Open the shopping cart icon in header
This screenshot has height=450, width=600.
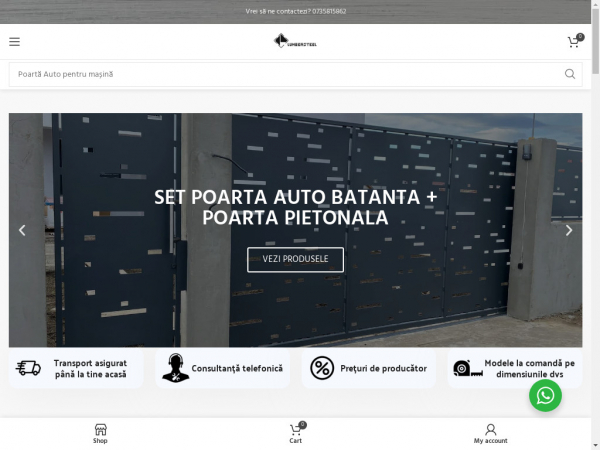pos(575,41)
